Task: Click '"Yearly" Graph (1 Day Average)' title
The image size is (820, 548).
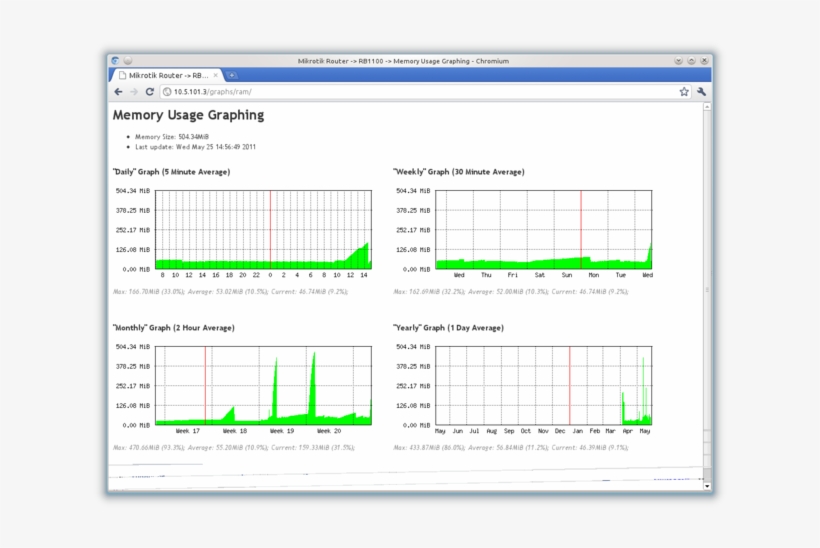Action: click(x=448, y=328)
